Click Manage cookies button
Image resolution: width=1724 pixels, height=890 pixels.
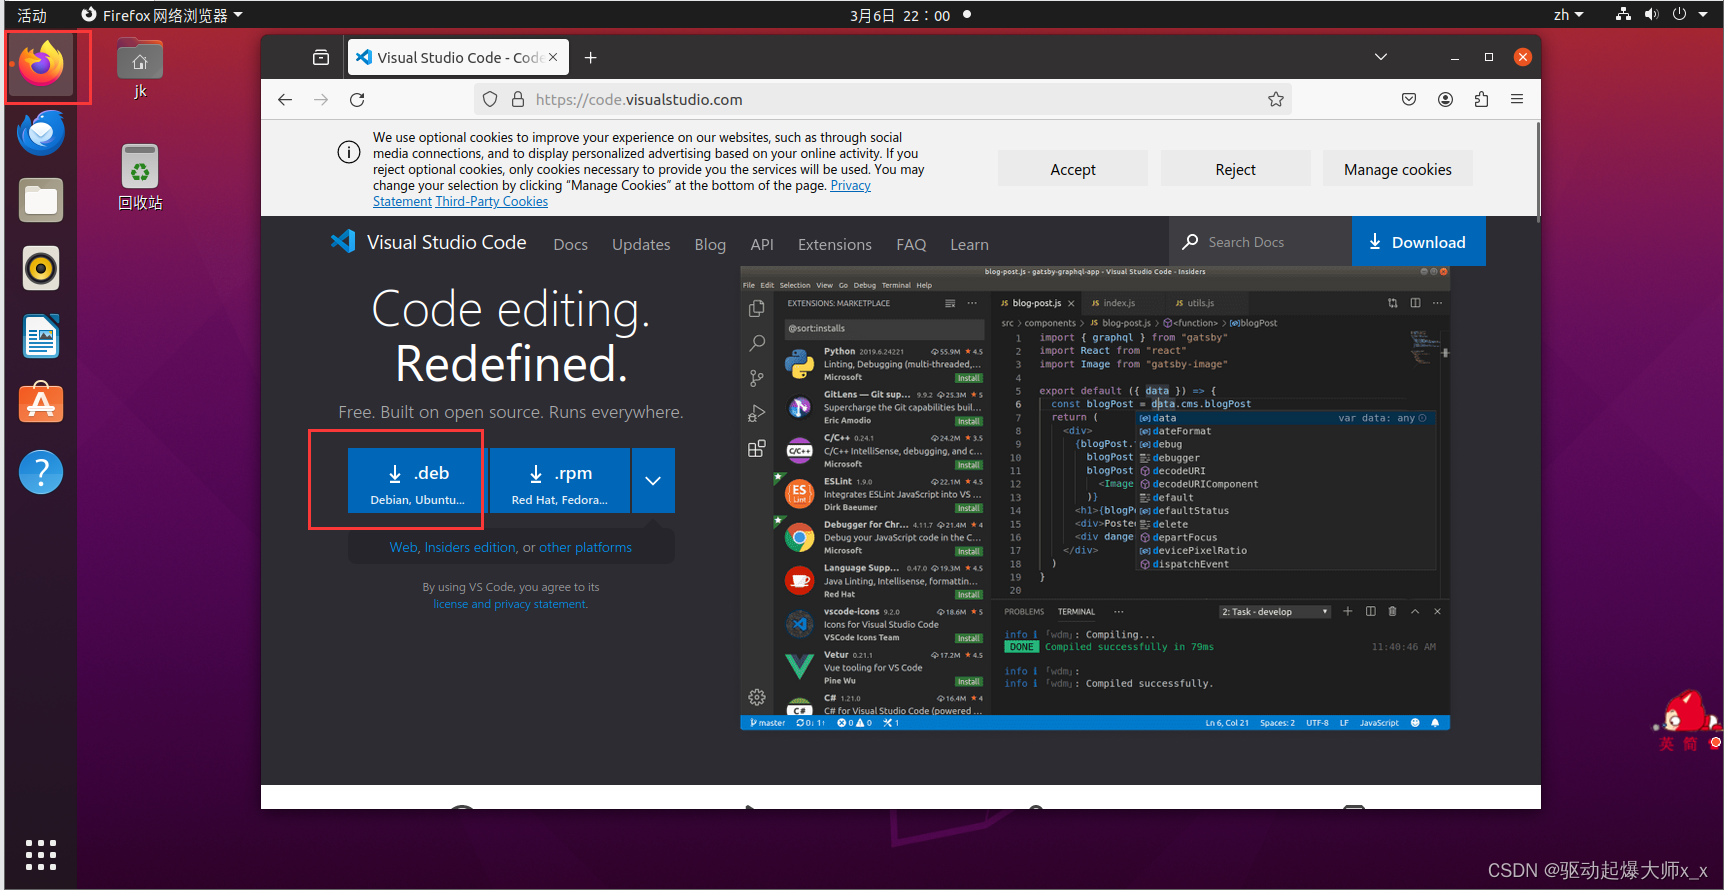pos(1398,169)
